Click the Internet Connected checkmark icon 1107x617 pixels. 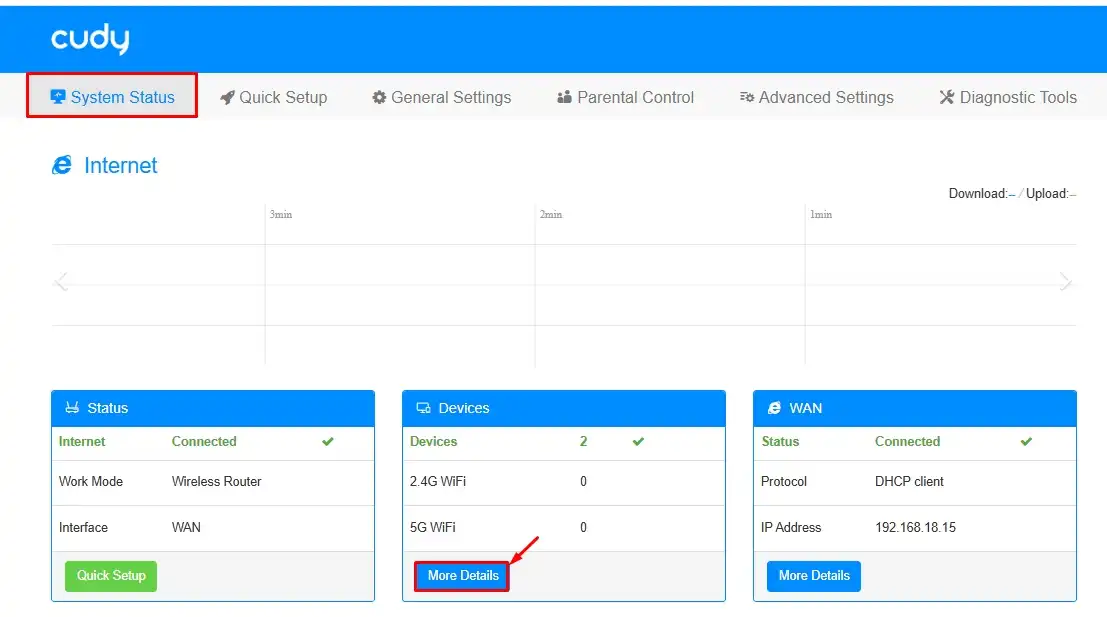tap(328, 442)
